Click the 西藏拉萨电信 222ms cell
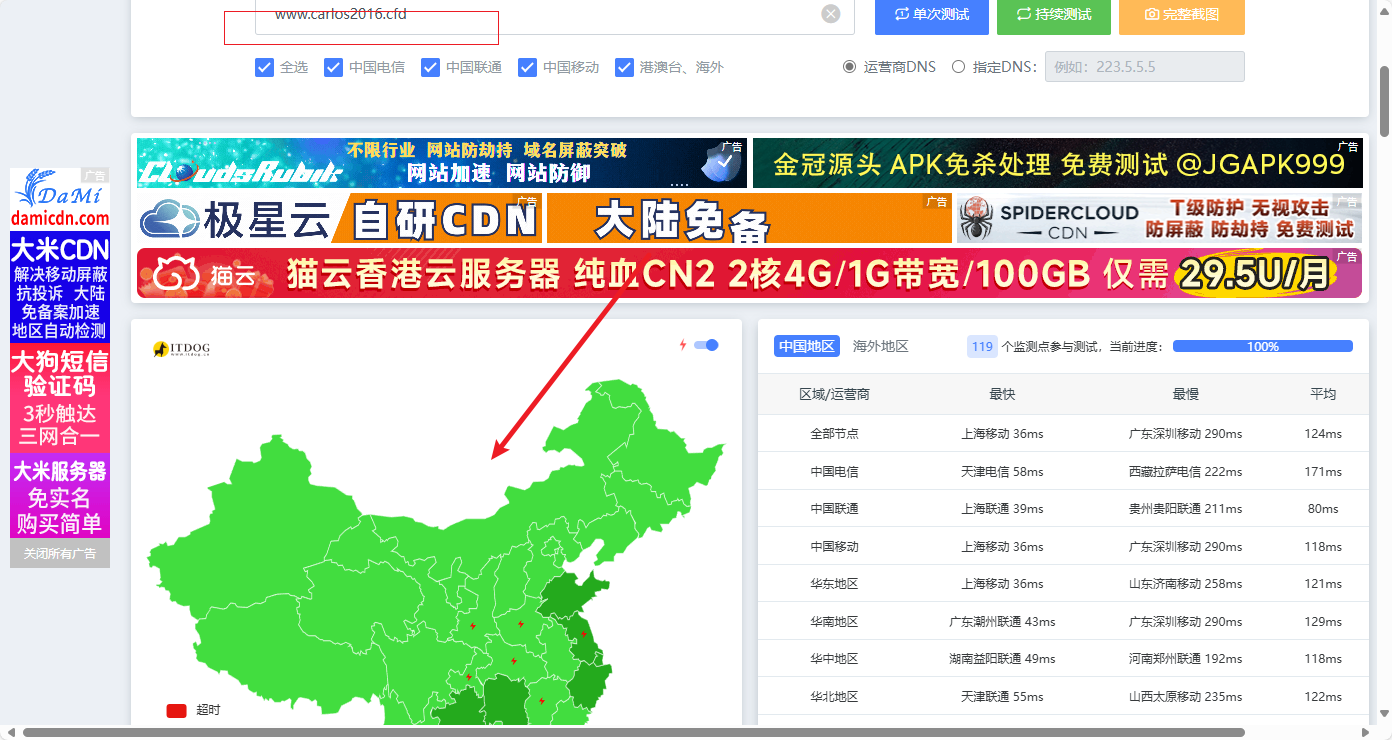The height and width of the screenshot is (740, 1392). point(1186,471)
